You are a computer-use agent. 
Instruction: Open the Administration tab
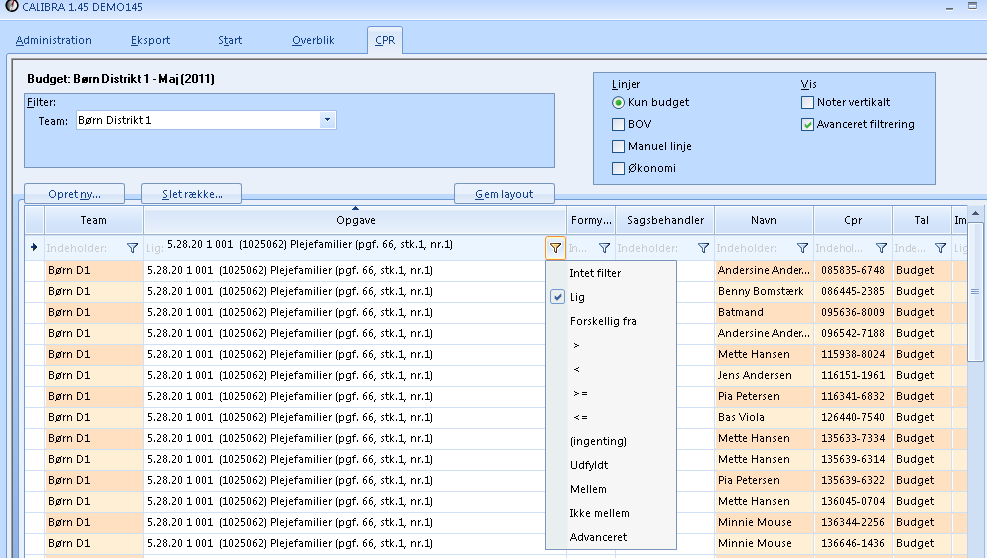54,41
